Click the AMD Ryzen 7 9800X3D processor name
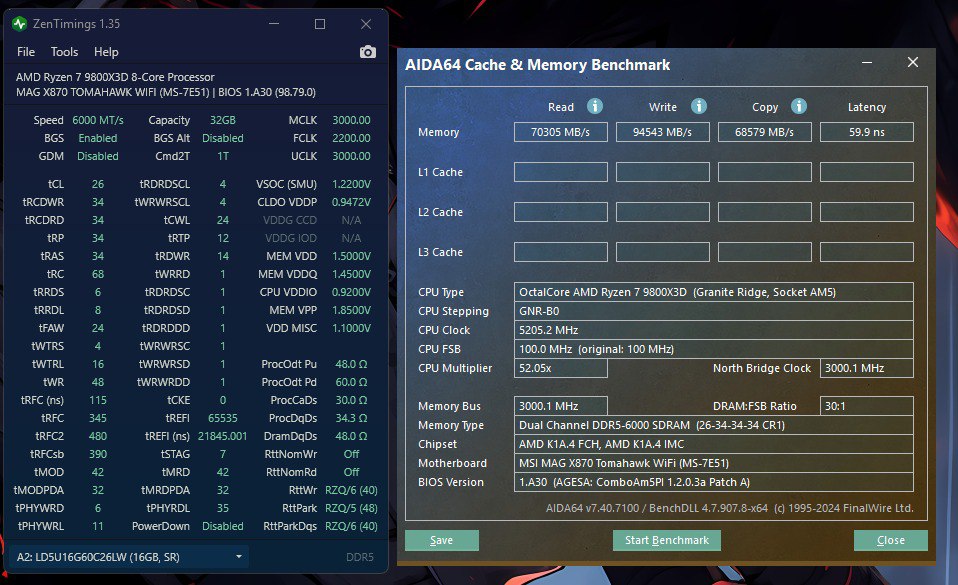This screenshot has width=958, height=585. pos(115,77)
